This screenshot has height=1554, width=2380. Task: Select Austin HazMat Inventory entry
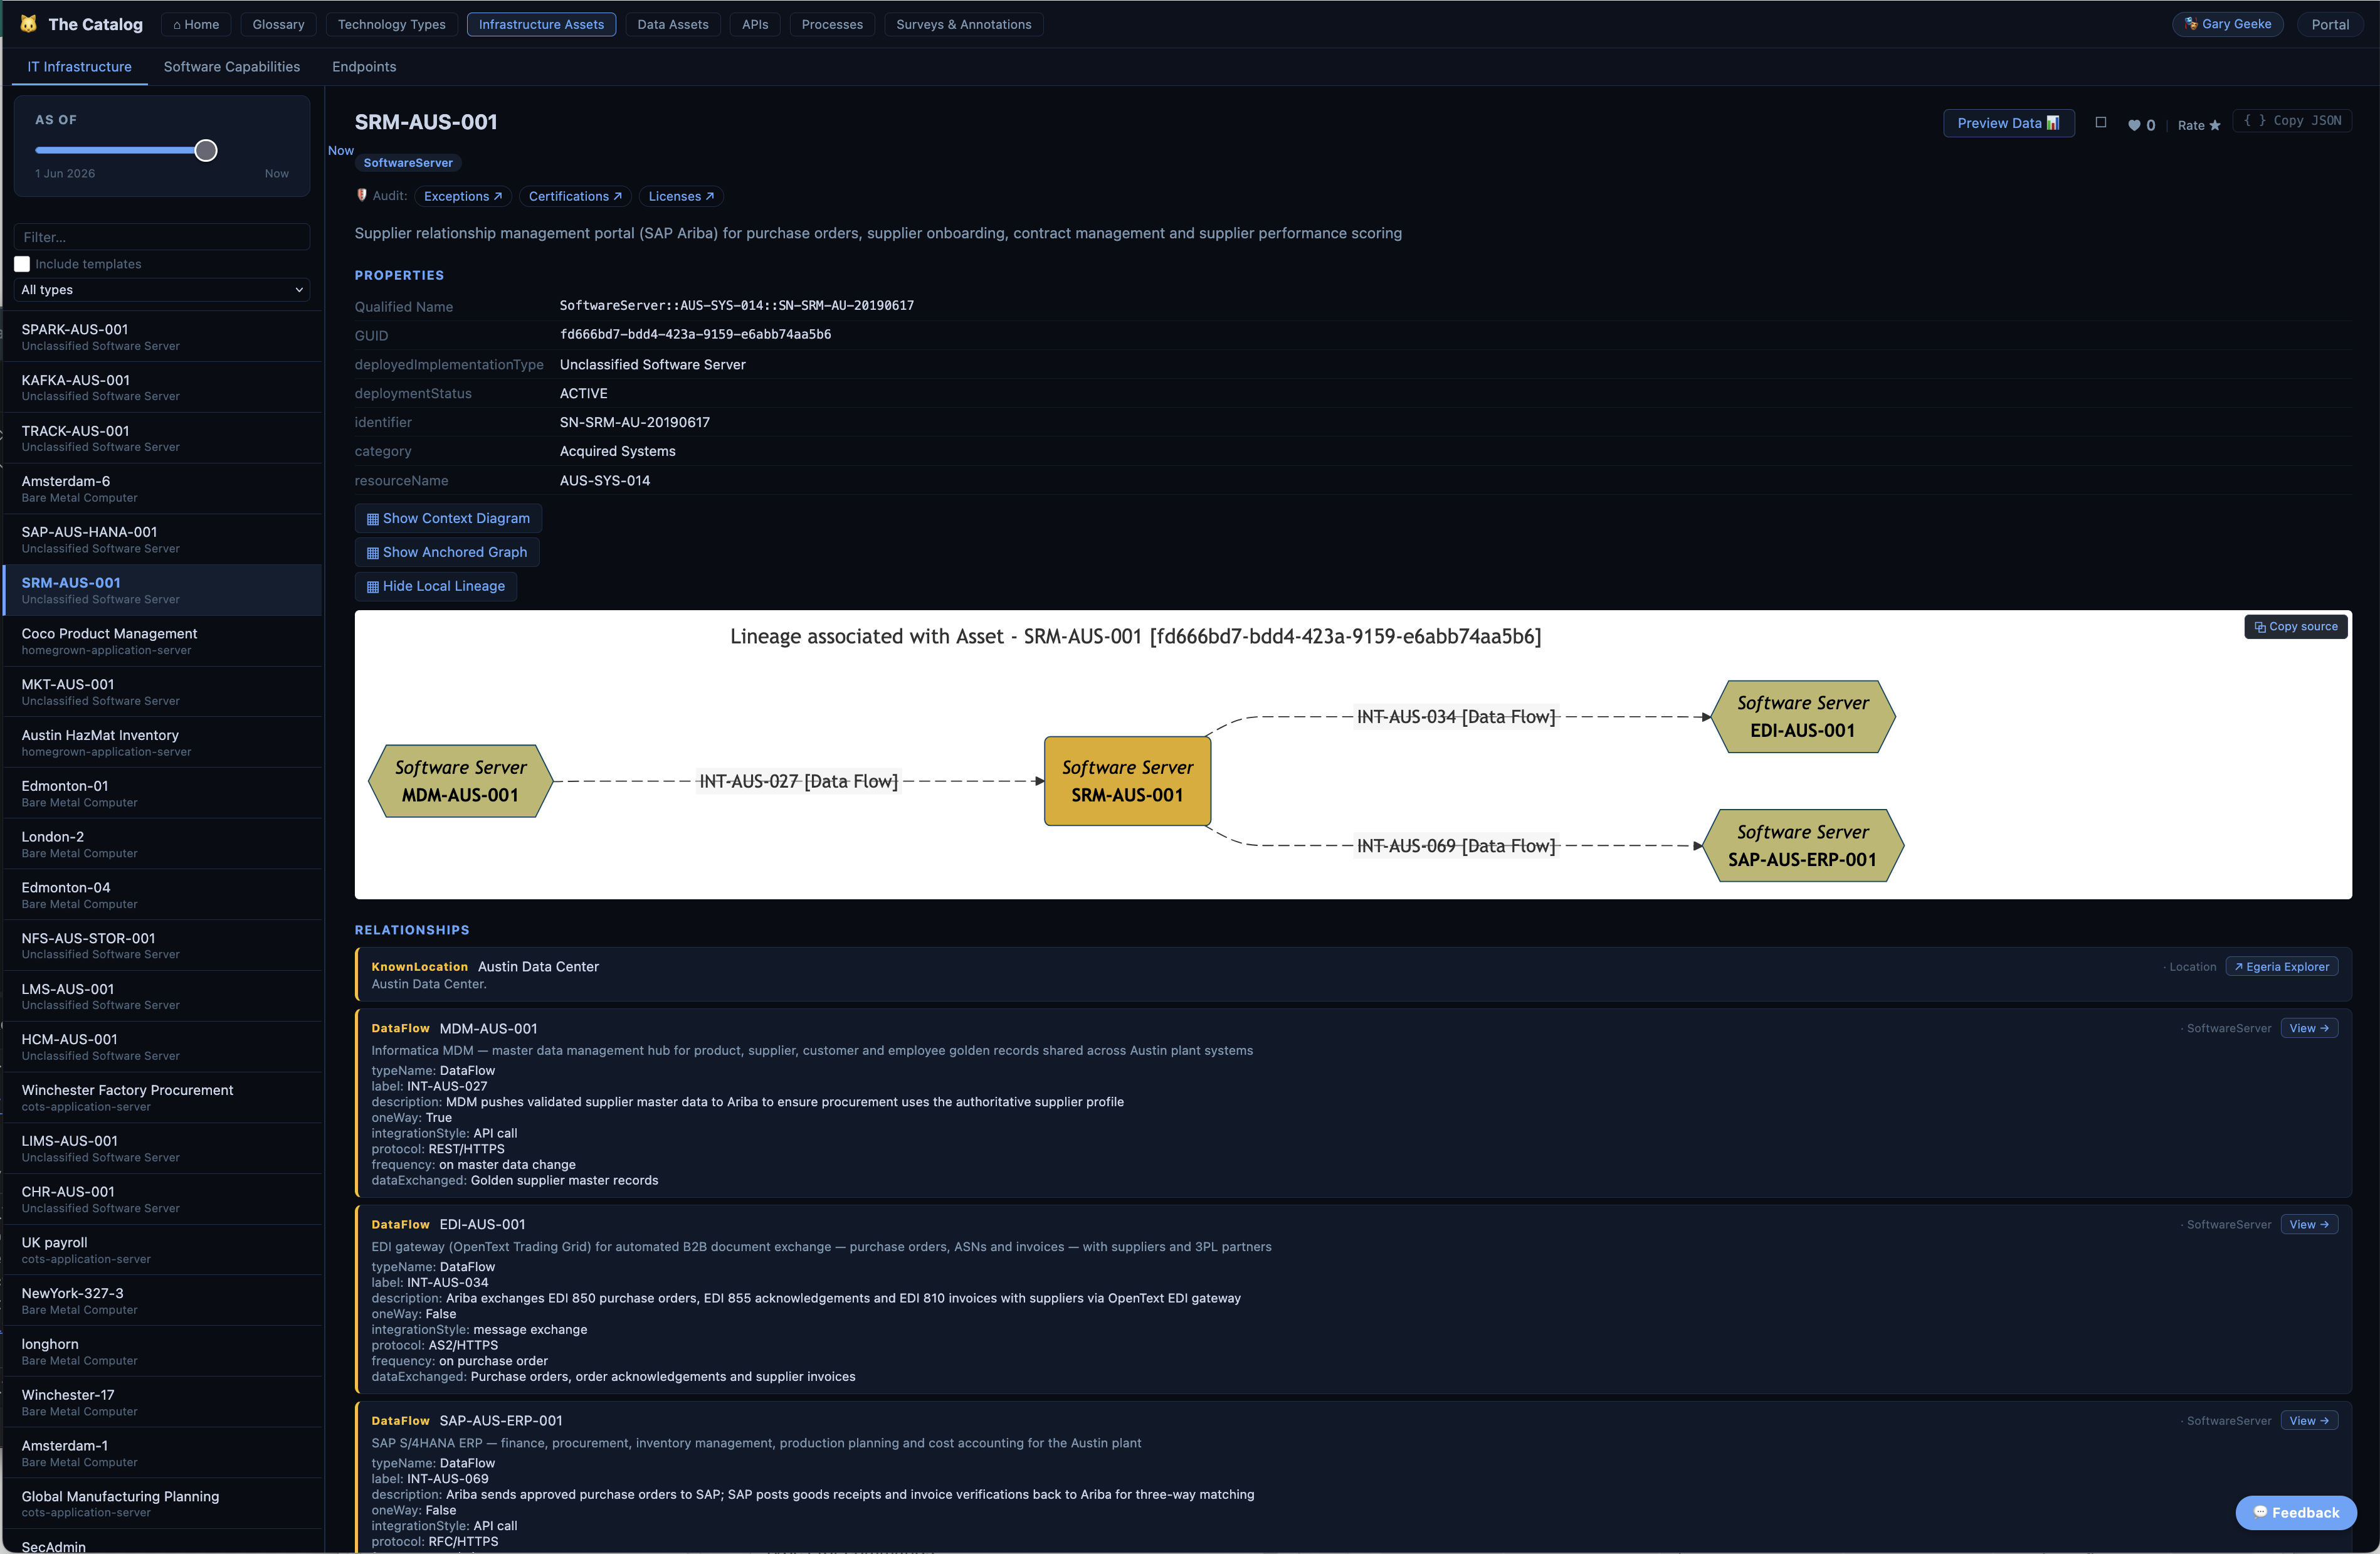(x=162, y=743)
